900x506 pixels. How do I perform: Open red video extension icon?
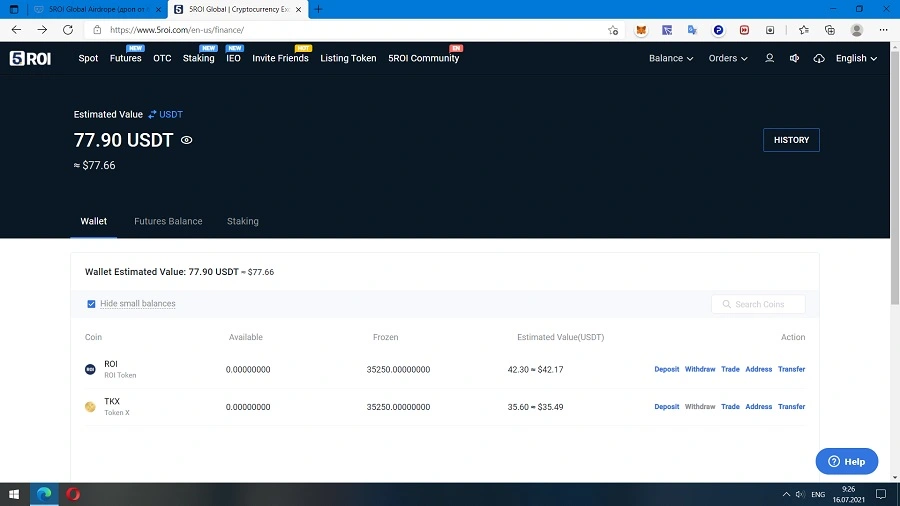(744, 30)
